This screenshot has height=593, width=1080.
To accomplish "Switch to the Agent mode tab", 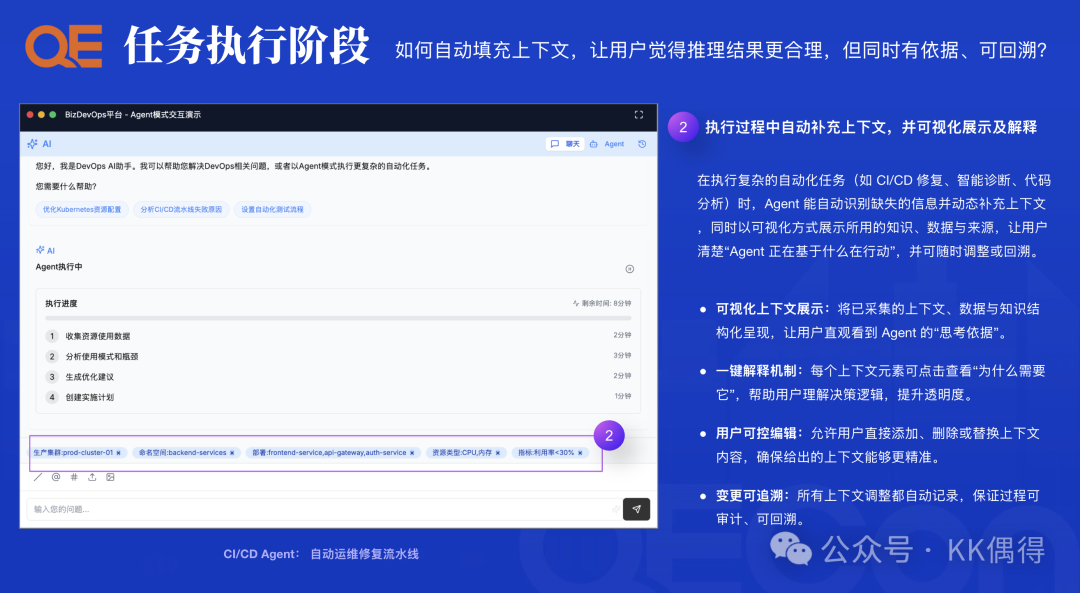I will pos(608,144).
